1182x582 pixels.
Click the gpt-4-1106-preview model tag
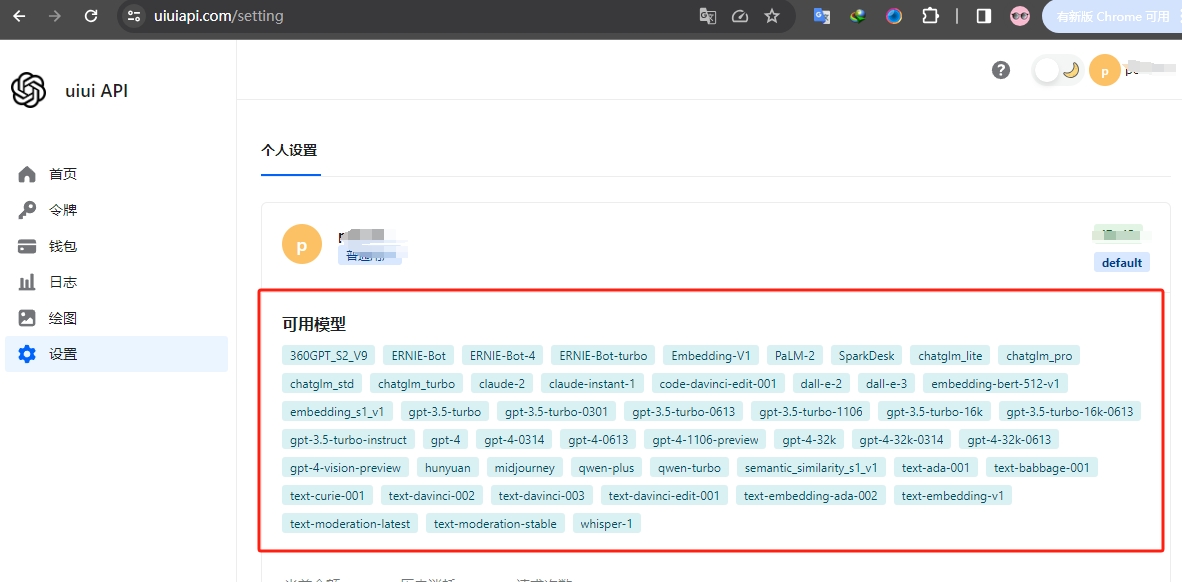tap(706, 440)
